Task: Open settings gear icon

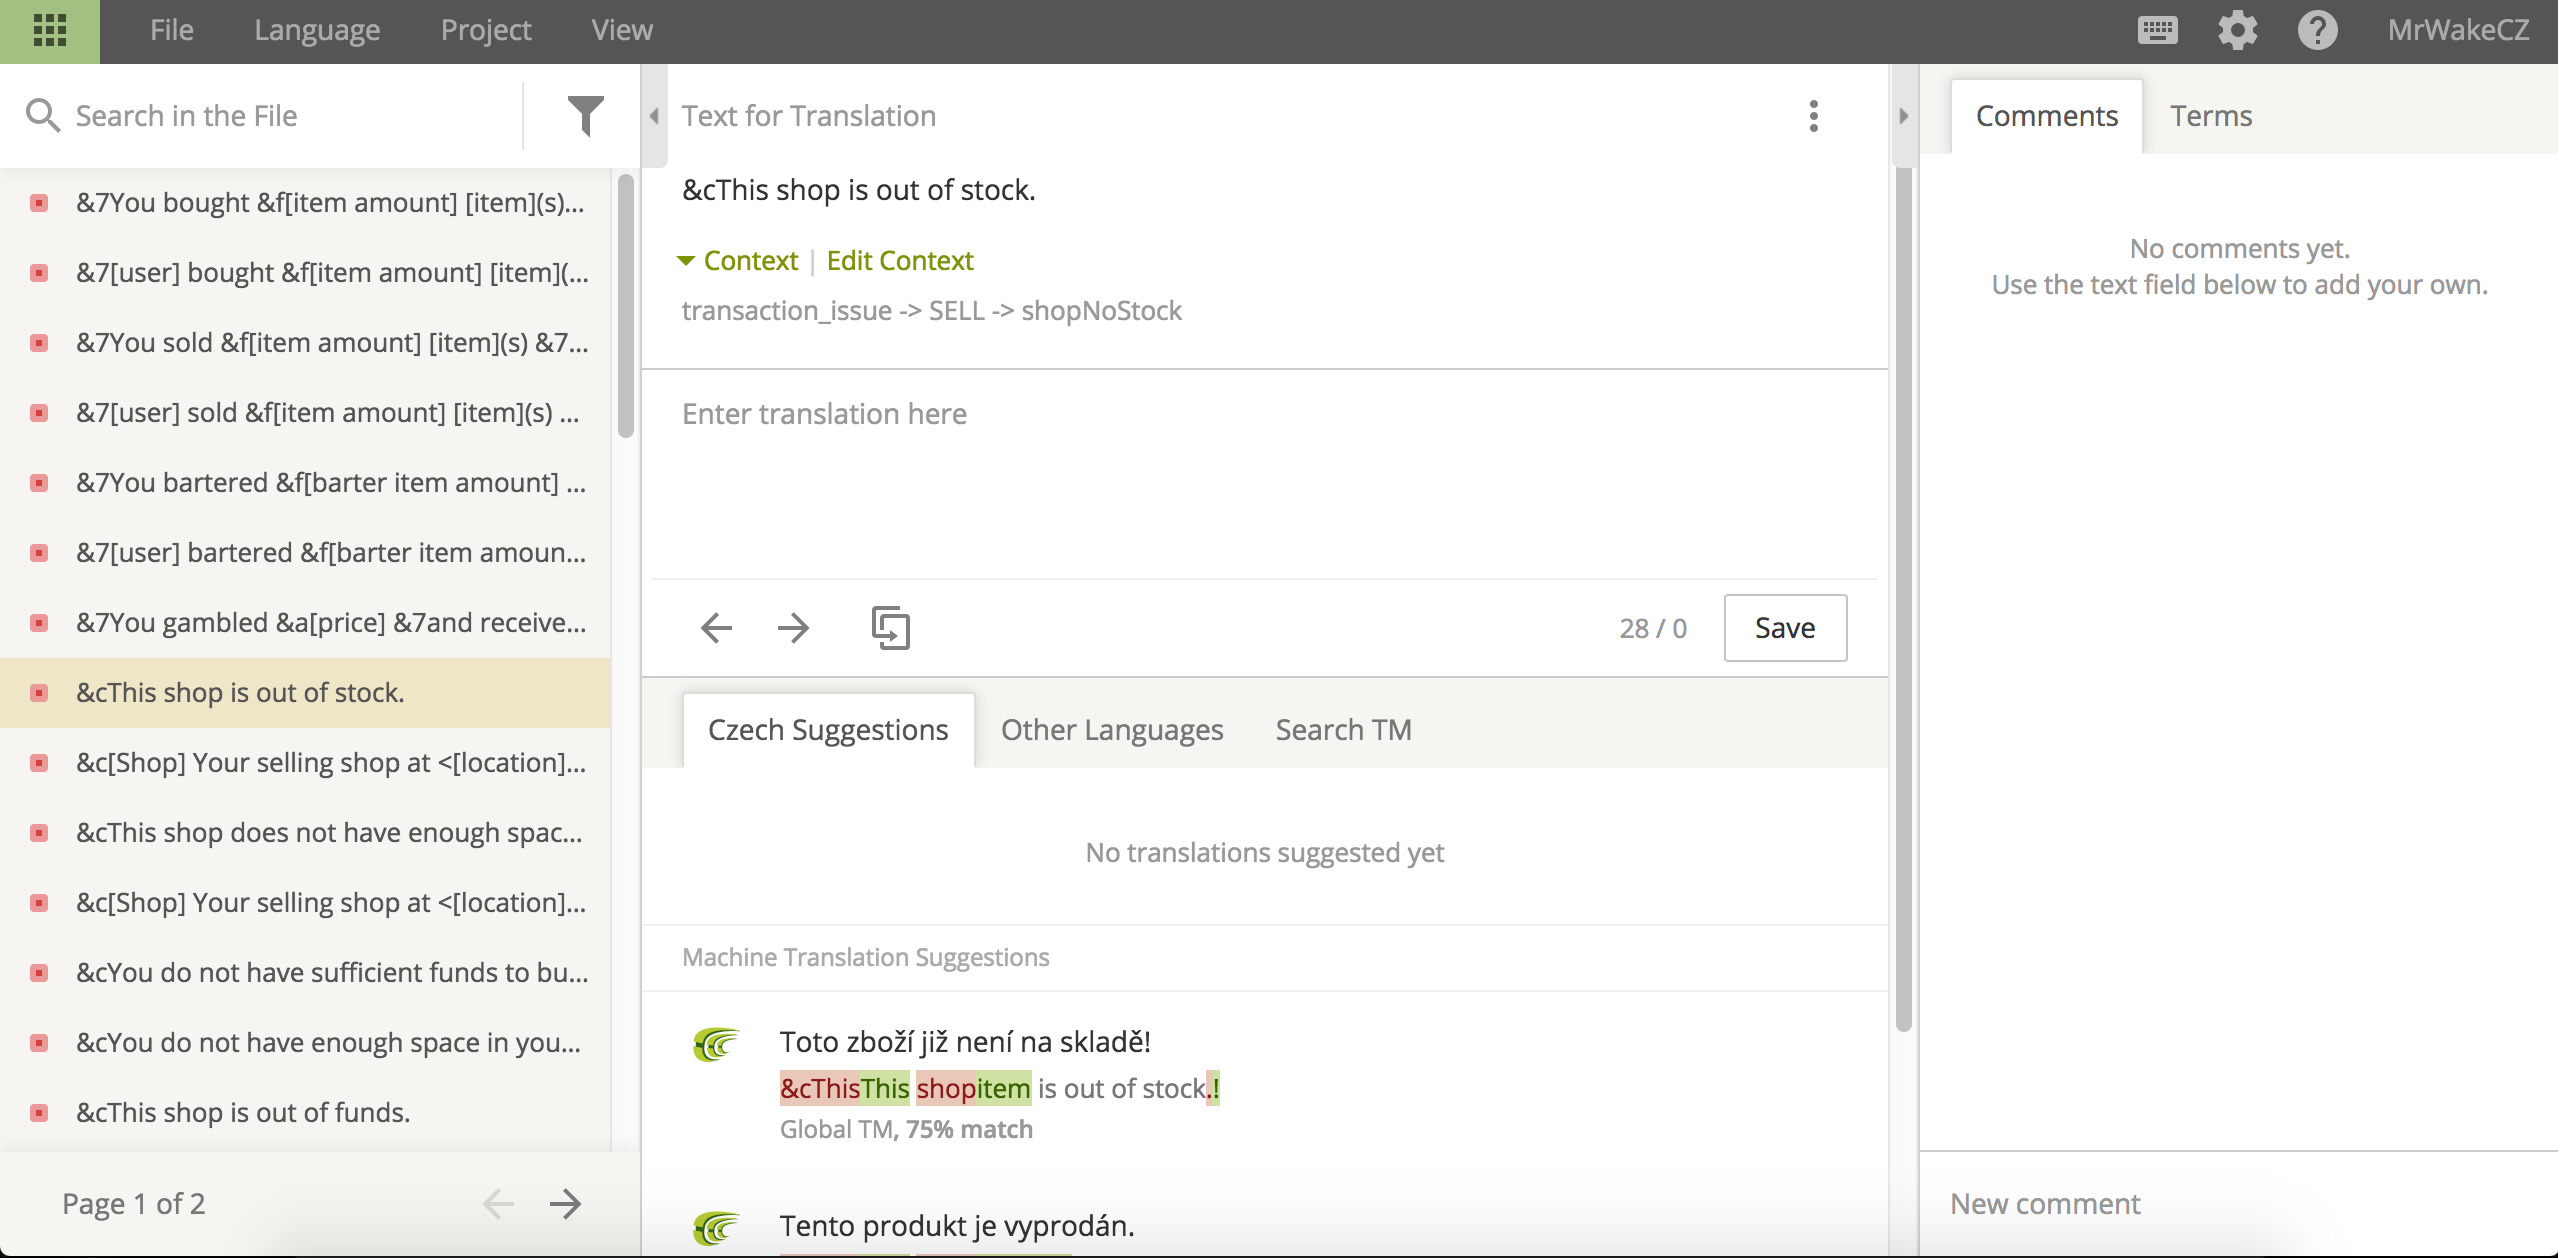Action: pos(2237,30)
